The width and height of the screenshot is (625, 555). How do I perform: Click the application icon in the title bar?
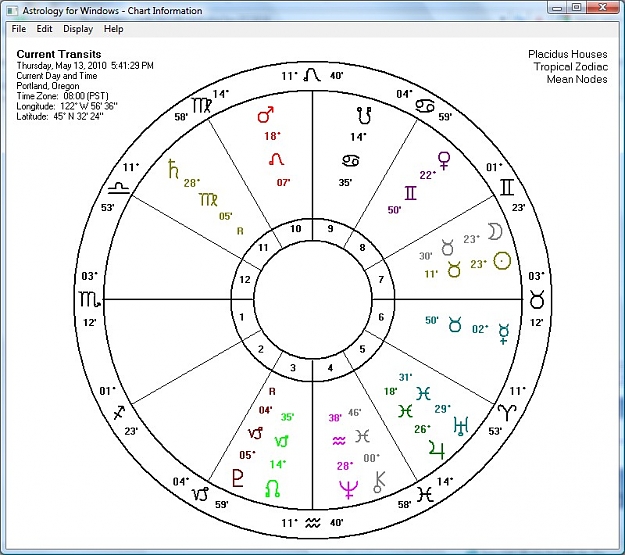pyautogui.click(x=12, y=11)
